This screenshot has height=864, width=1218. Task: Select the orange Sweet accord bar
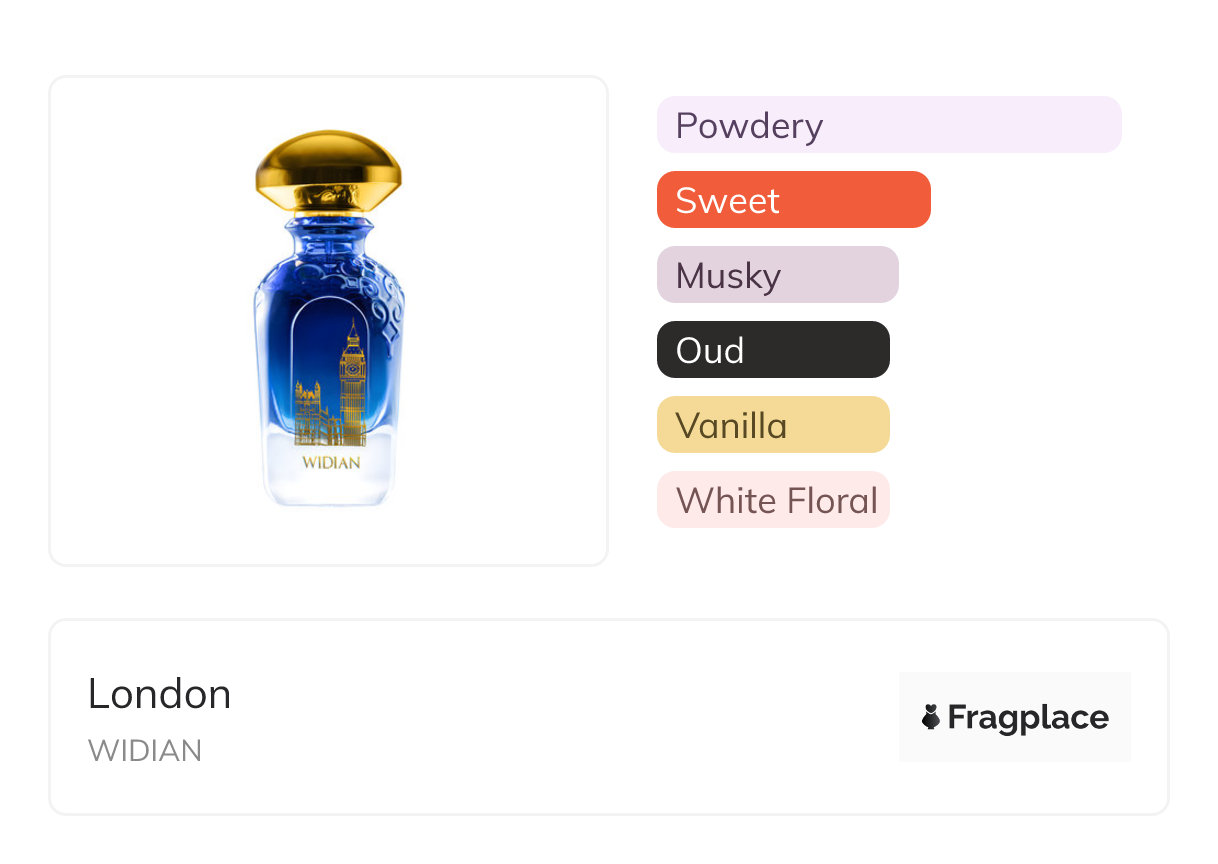[x=794, y=200]
